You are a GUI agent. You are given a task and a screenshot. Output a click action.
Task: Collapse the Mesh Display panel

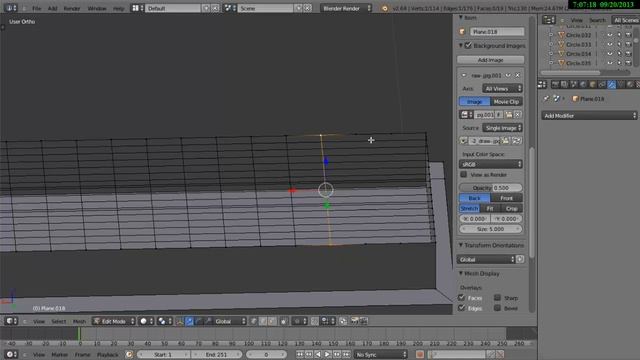461,273
